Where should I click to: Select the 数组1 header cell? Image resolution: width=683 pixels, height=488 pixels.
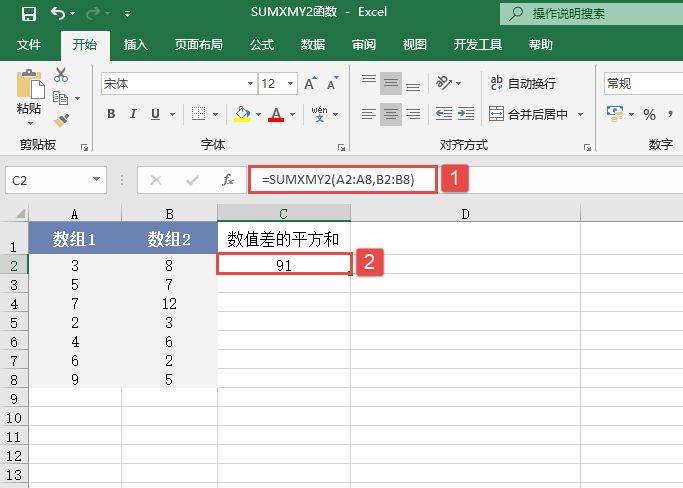click(74, 239)
